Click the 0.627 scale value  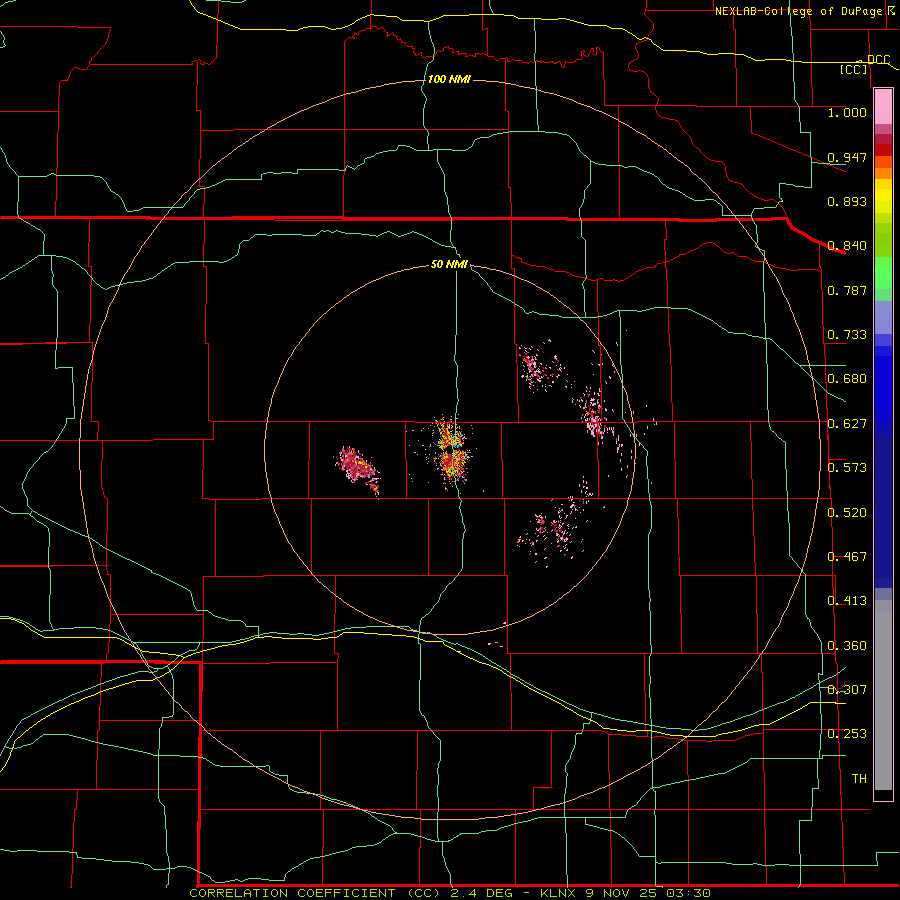click(847, 424)
